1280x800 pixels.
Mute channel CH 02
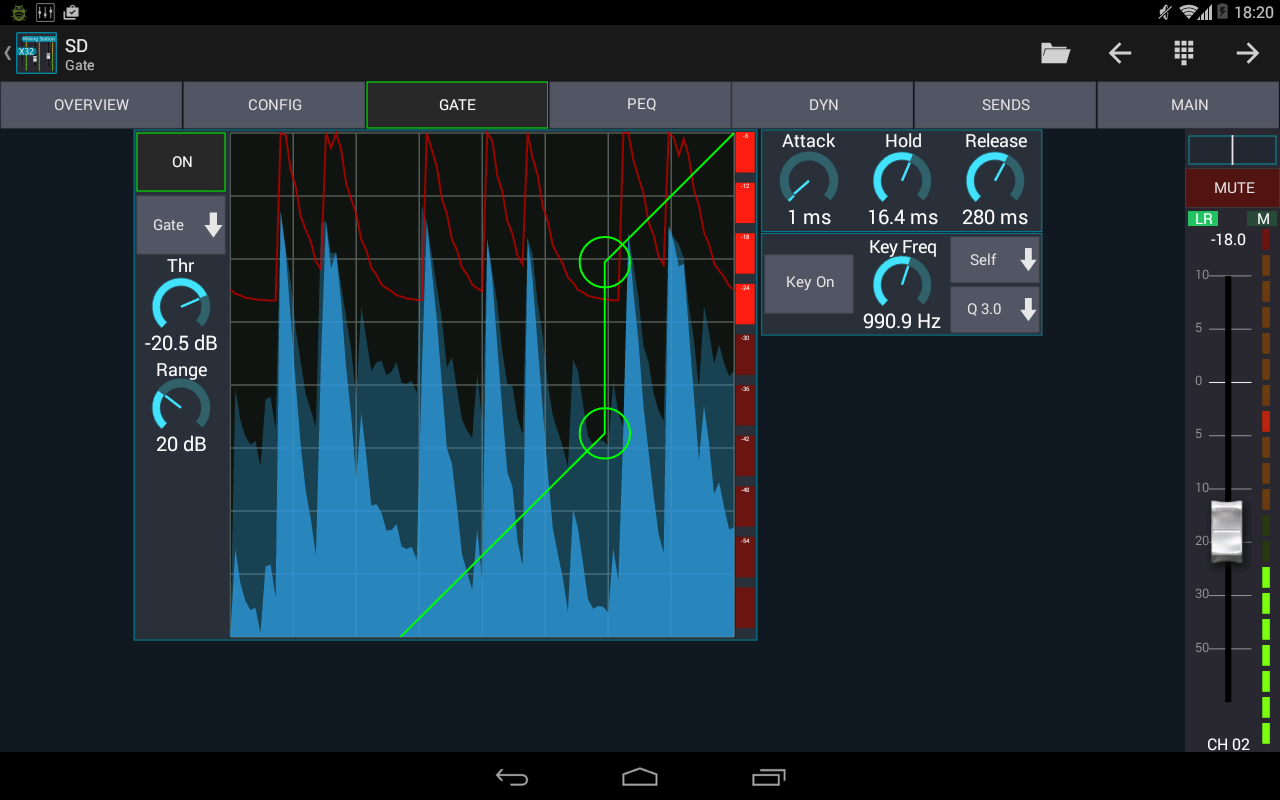[1231, 187]
